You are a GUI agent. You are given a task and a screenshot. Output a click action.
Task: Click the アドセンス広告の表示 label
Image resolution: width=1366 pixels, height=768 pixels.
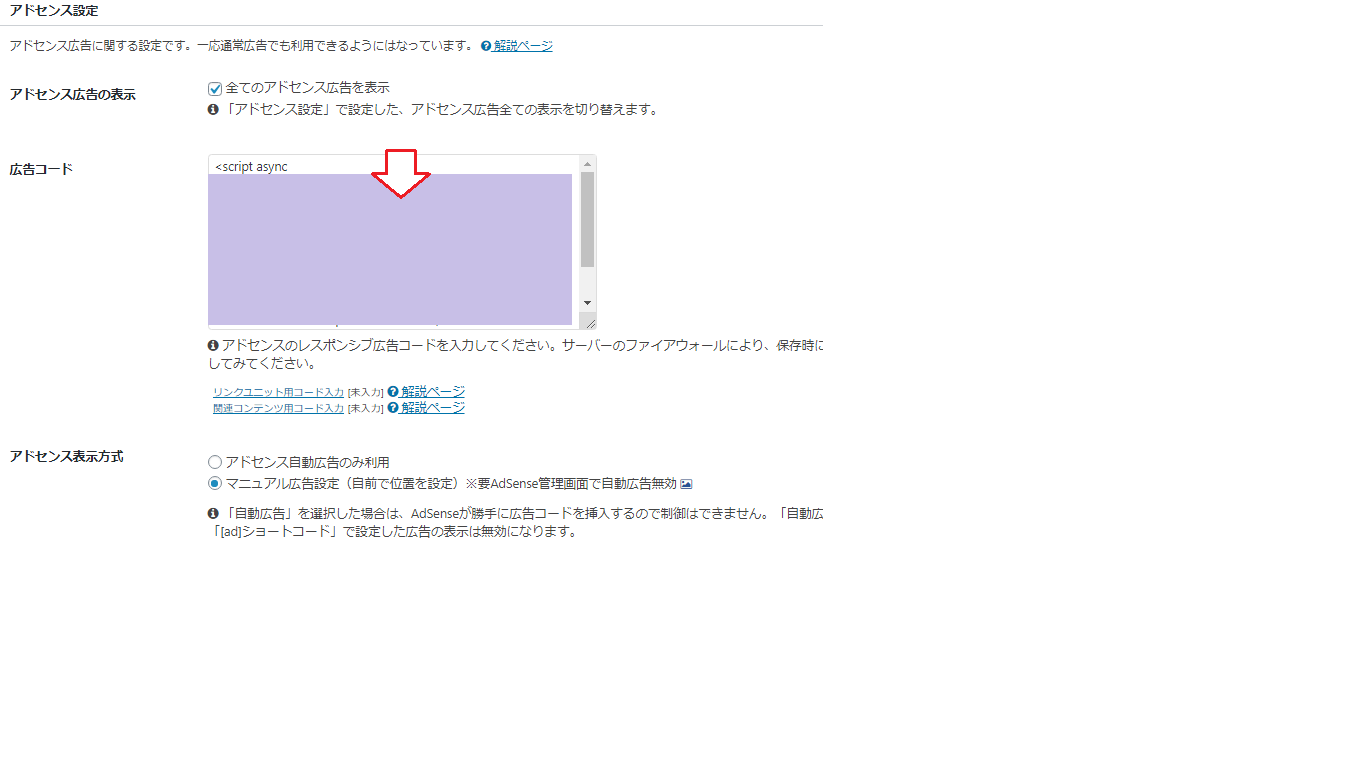click(72, 95)
